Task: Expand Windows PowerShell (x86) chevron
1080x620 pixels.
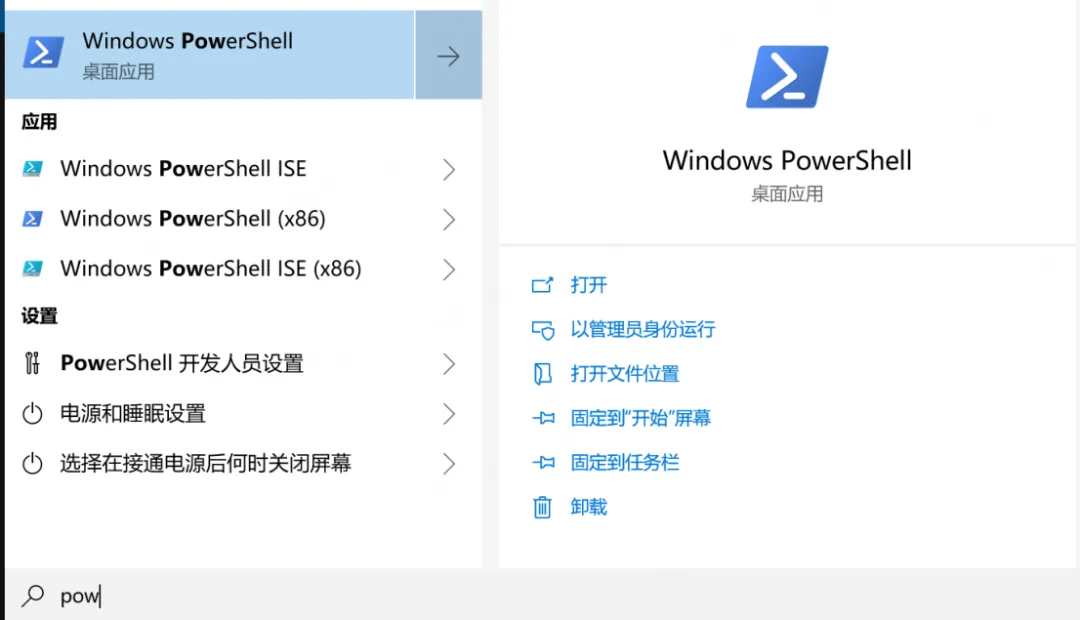Action: coord(449,219)
